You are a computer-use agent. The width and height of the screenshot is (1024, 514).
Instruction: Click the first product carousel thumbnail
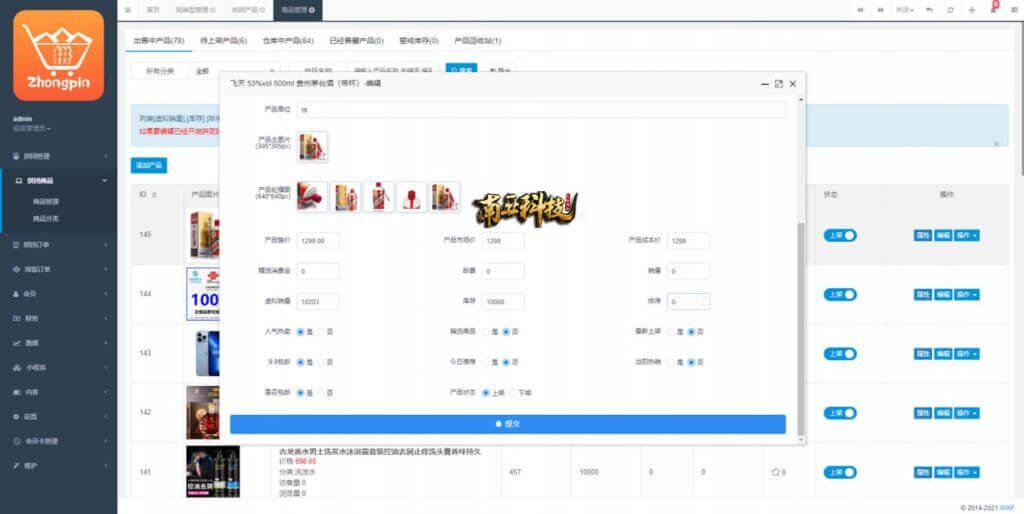pos(312,197)
